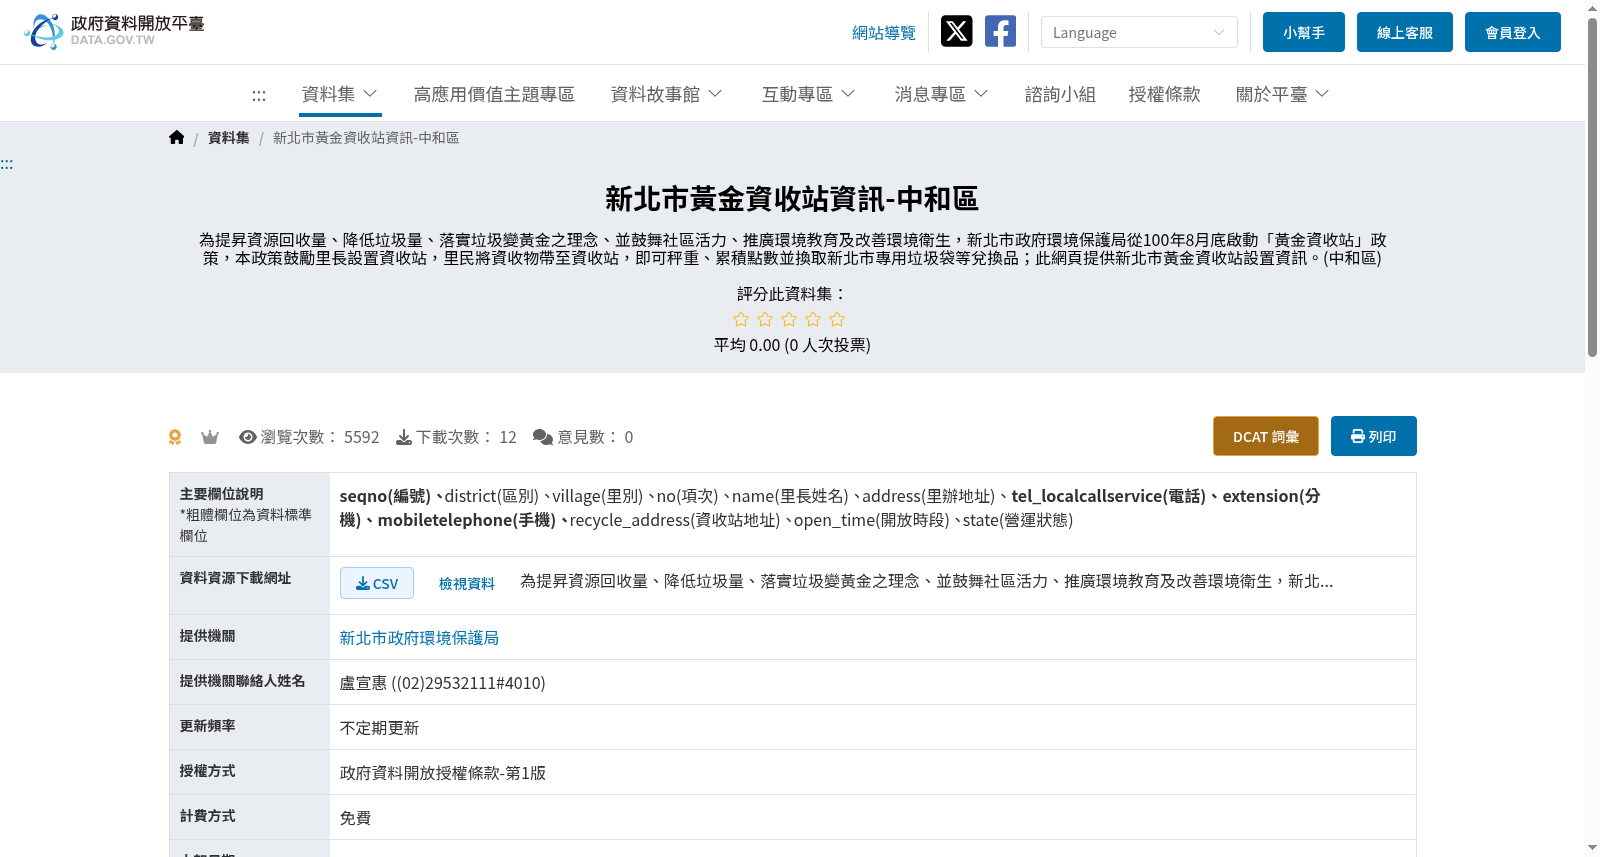Click the 資料資源下載網址 row label
Screen dimensions: 1600x857
point(236,578)
